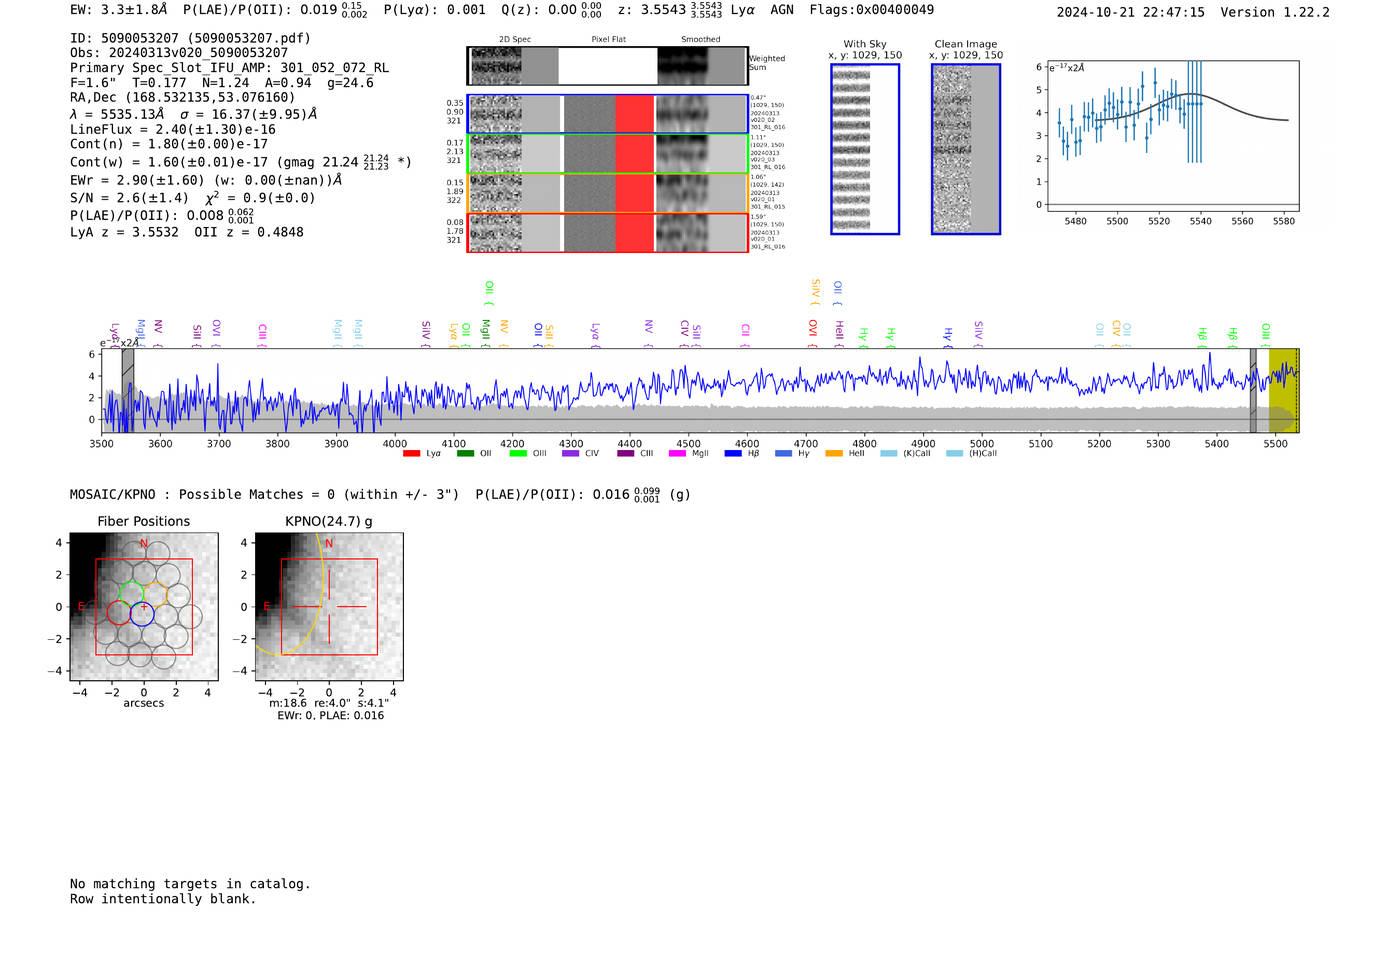Click the magenta MgII legend swatch

[677, 454]
